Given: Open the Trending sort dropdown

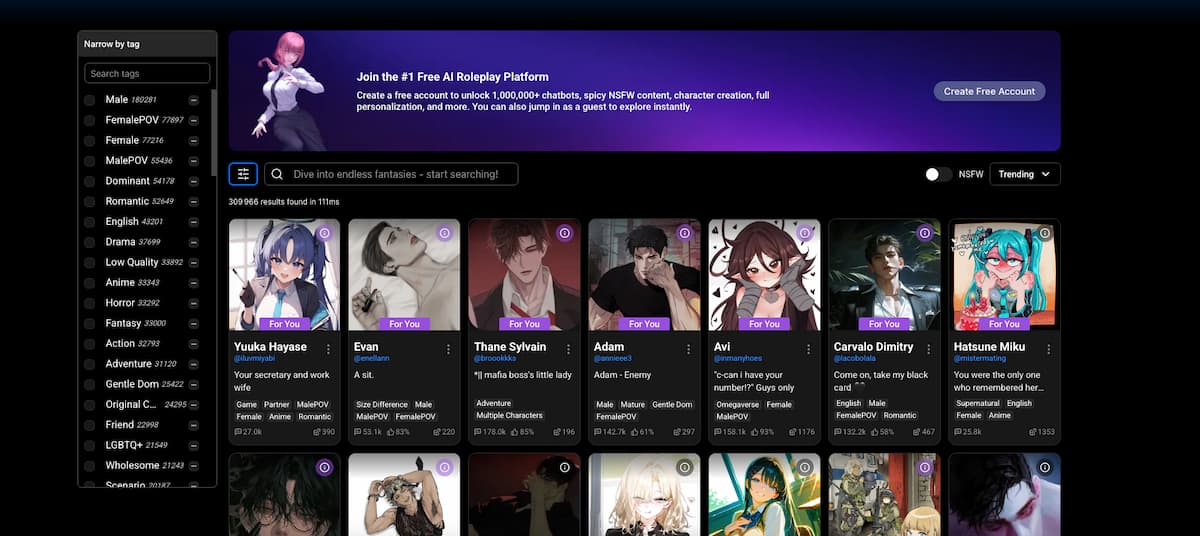Looking at the screenshot, I should click(1024, 174).
